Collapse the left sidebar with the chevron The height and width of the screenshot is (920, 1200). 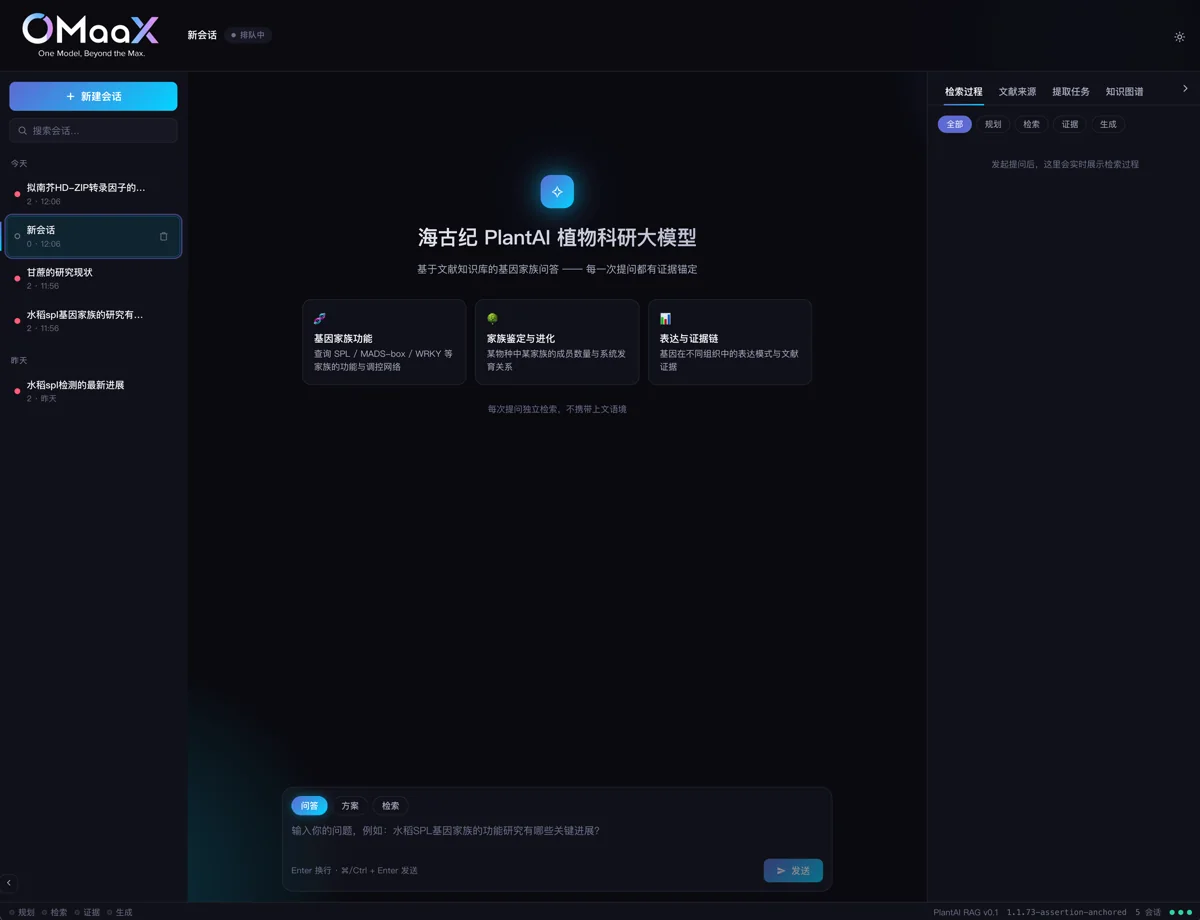pyautogui.click(x=9, y=883)
